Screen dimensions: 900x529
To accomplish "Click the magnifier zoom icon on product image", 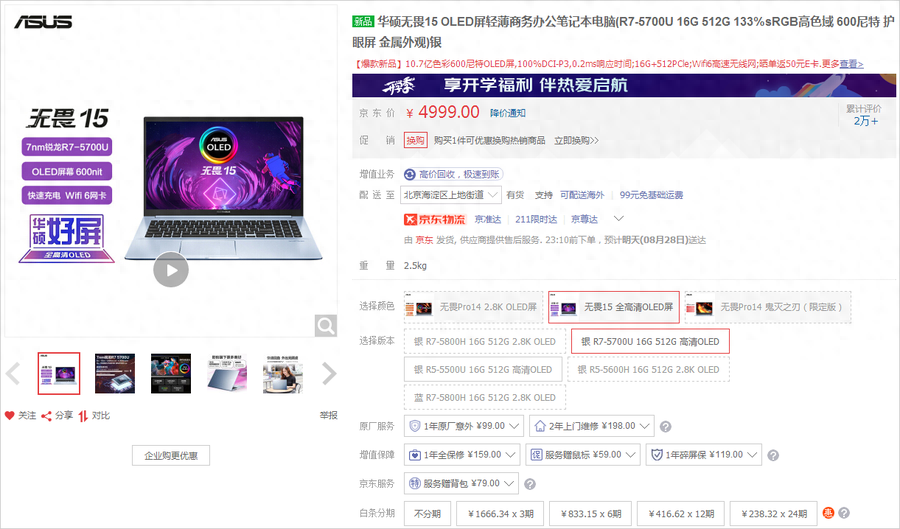I will pos(325,325).
